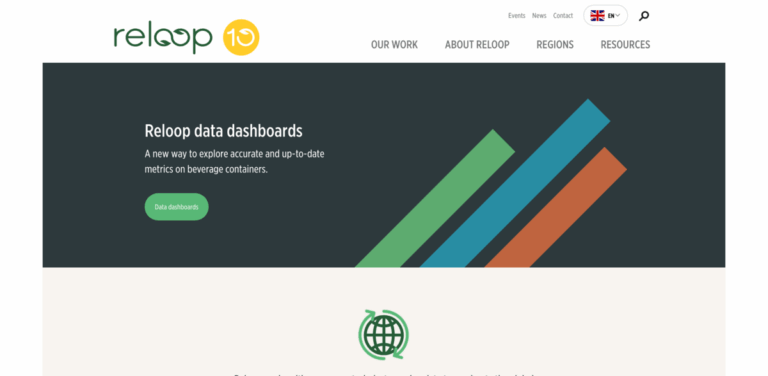Click the text 'metrics on beverage containers.'

point(206,170)
